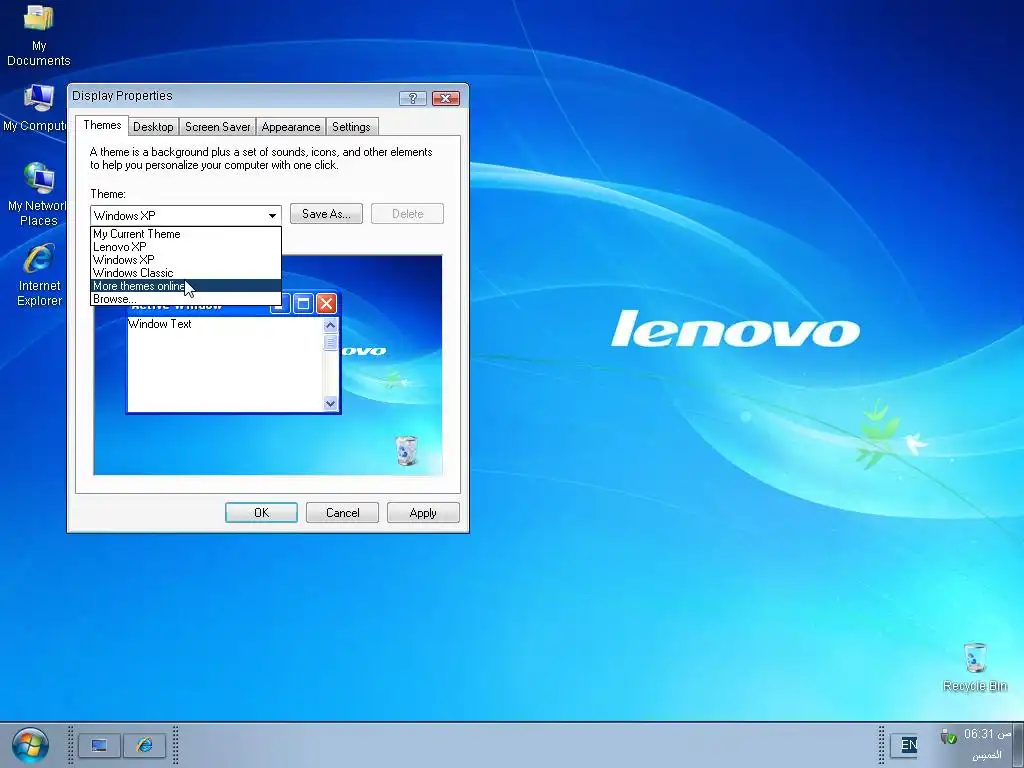The height and width of the screenshot is (768, 1024).
Task: Choose Windows Classic theme option
Action: point(185,273)
